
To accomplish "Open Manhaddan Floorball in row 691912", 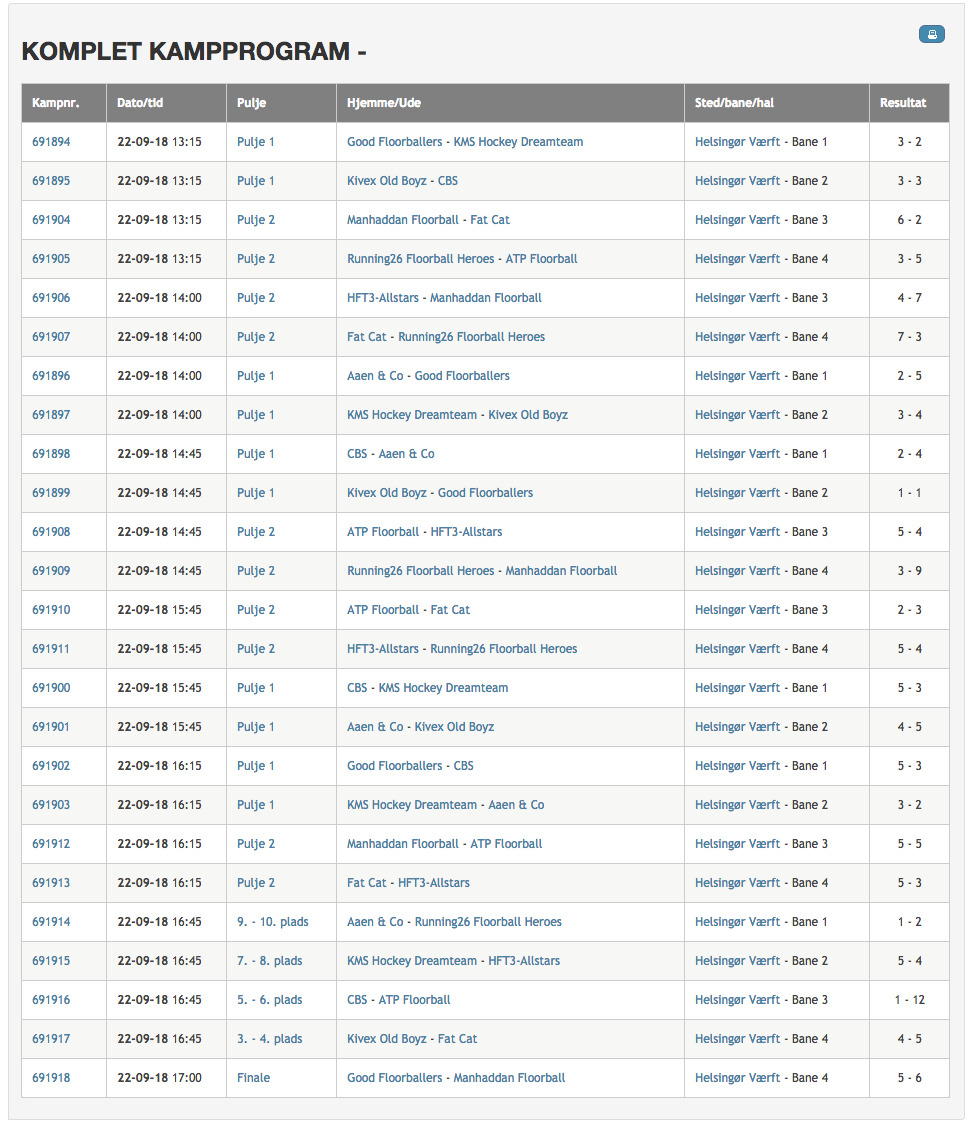I will click(x=403, y=844).
